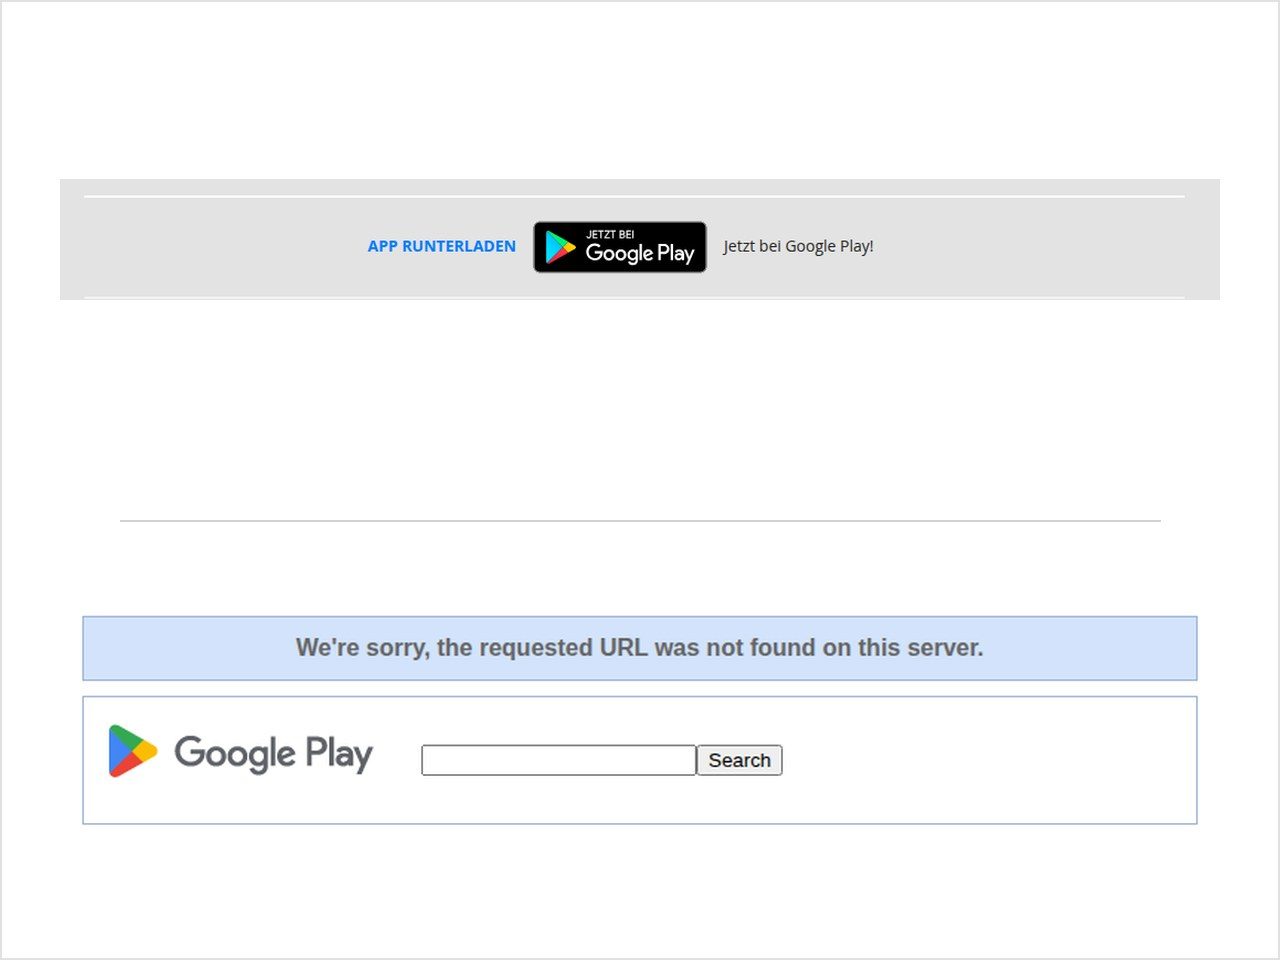Open the black Jetzt bei Google Play badge
Image resolution: width=1280 pixels, height=960 pixels.
pyautogui.click(x=620, y=247)
